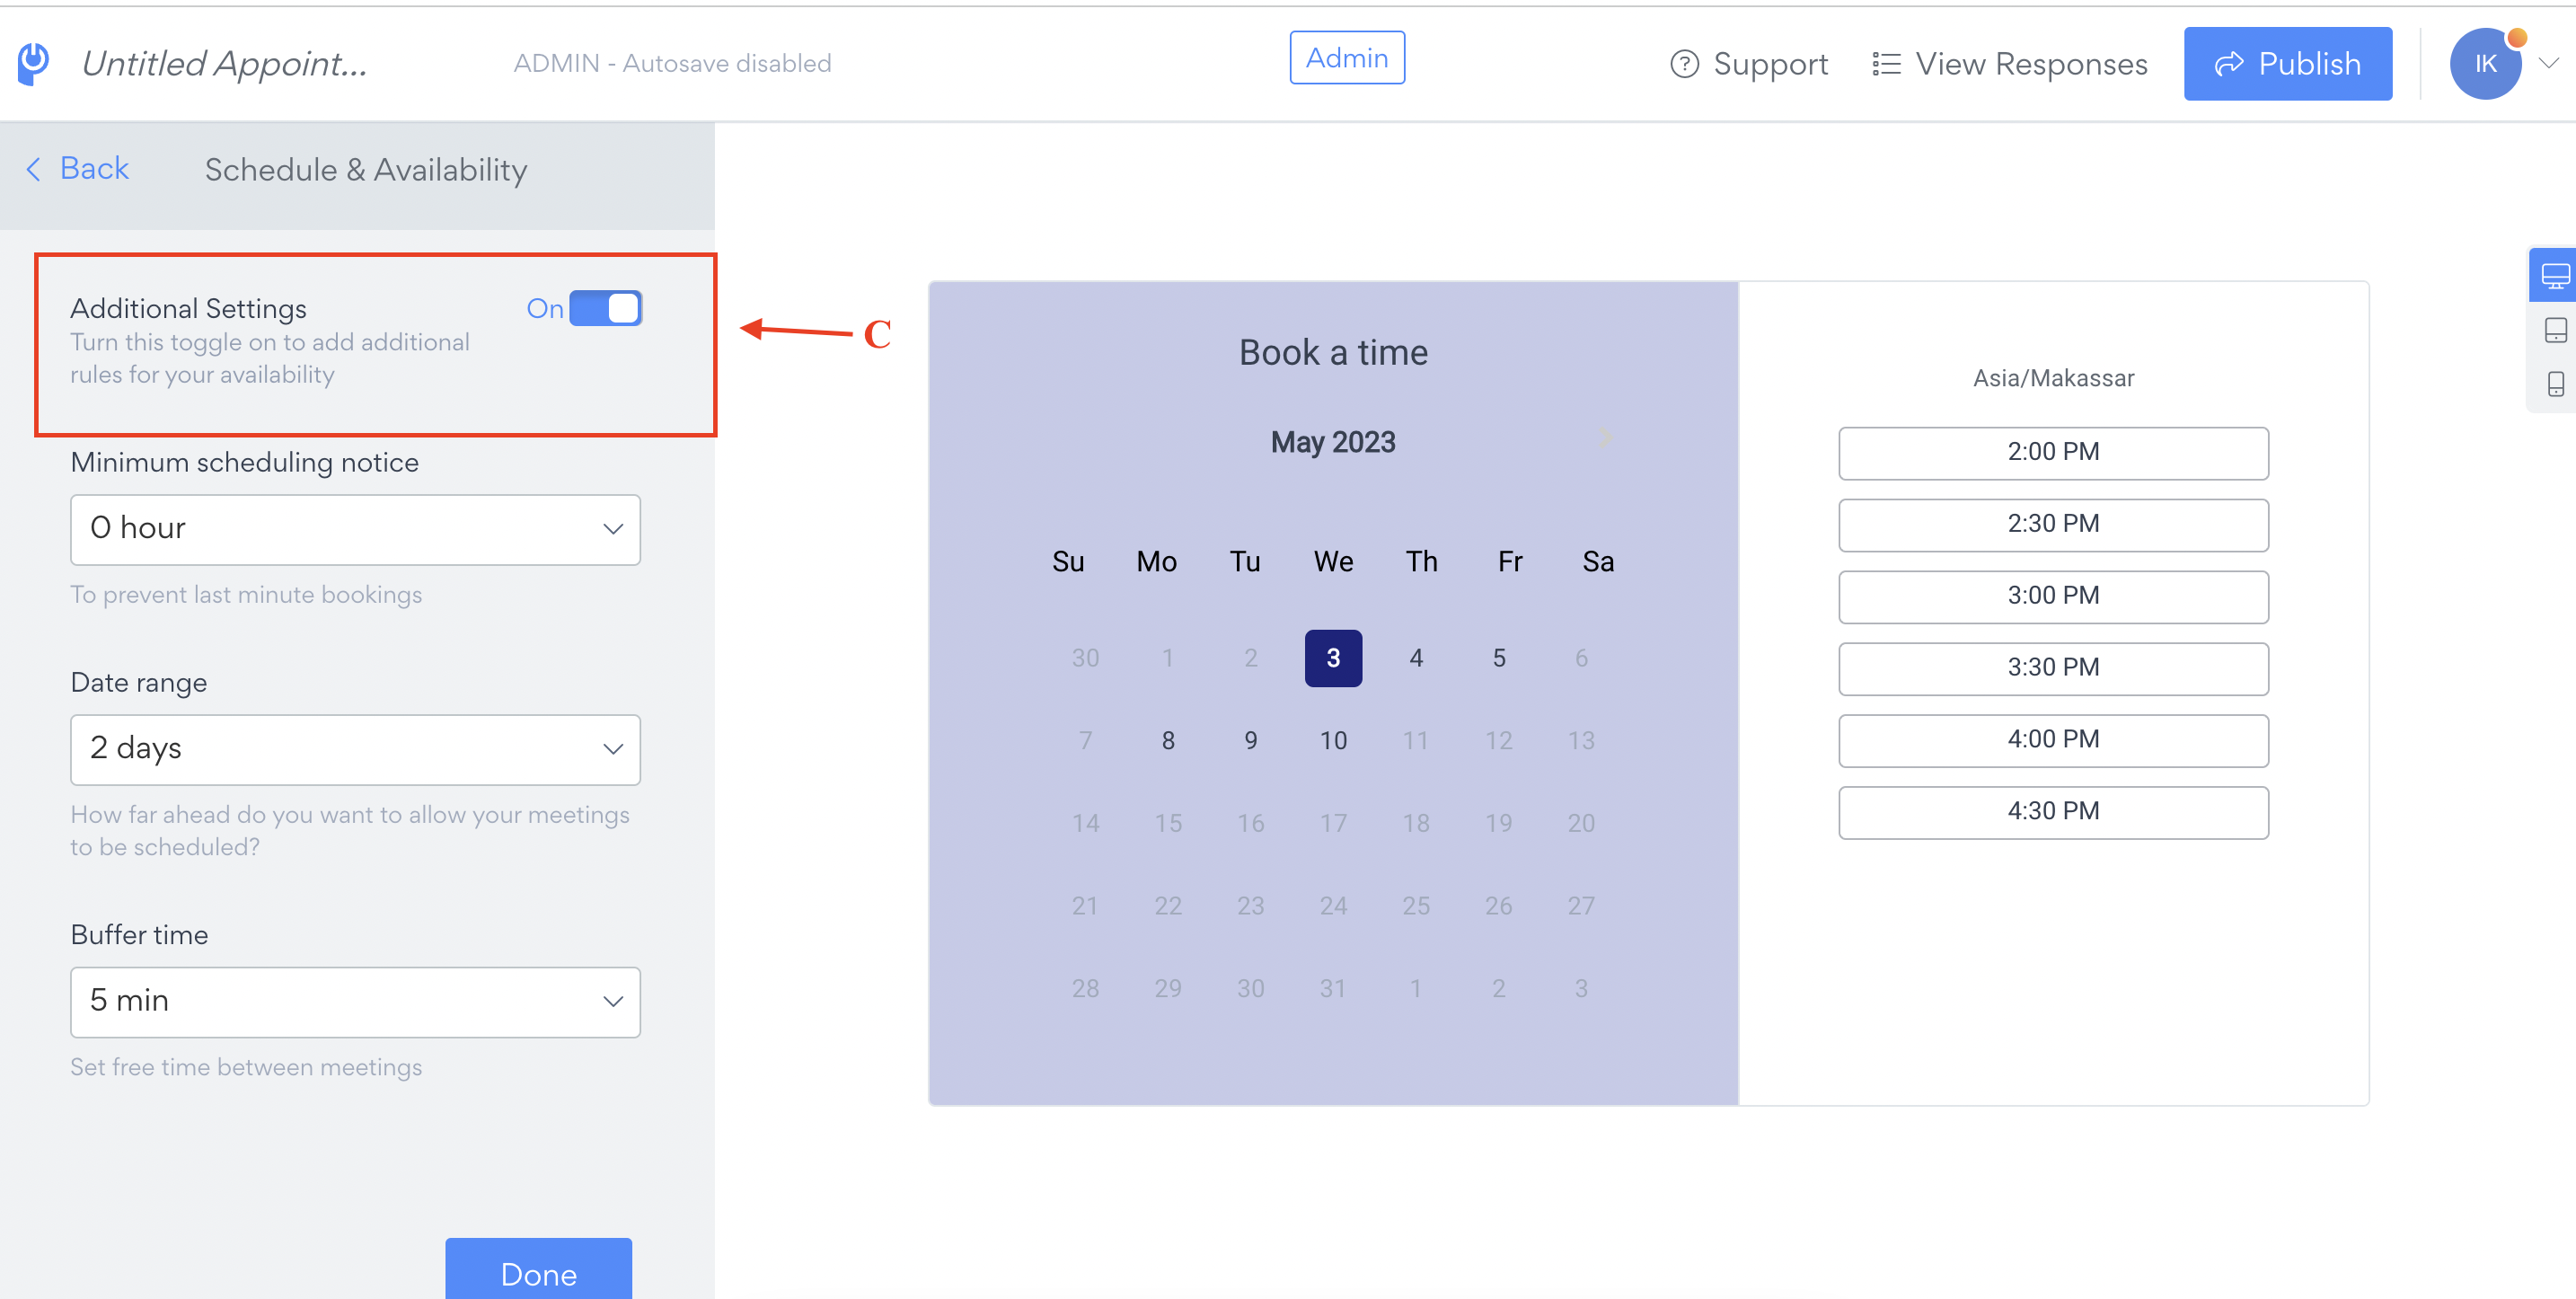Image resolution: width=2576 pixels, height=1299 pixels.
Task: Click the app logo icon
Action: 34,63
